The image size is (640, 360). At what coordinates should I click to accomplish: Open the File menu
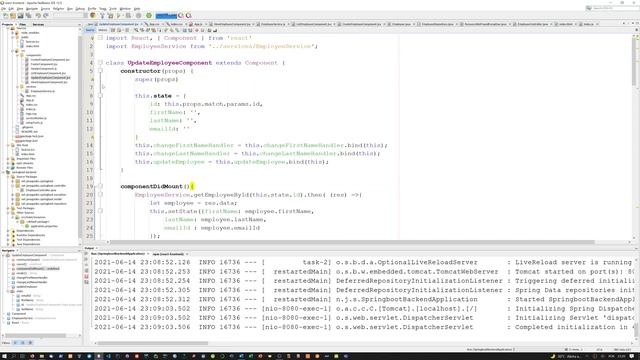click(x=3, y=9)
